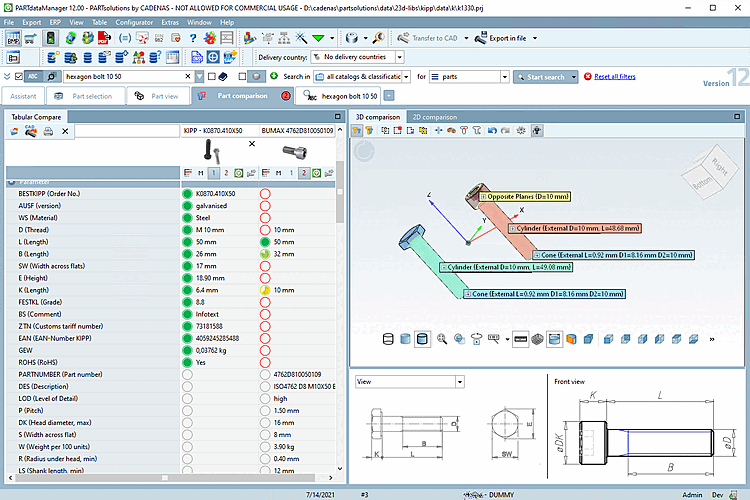Image resolution: width=750 pixels, height=500 pixels.
Task: Click the Reset all filters link
Action: coord(615,77)
